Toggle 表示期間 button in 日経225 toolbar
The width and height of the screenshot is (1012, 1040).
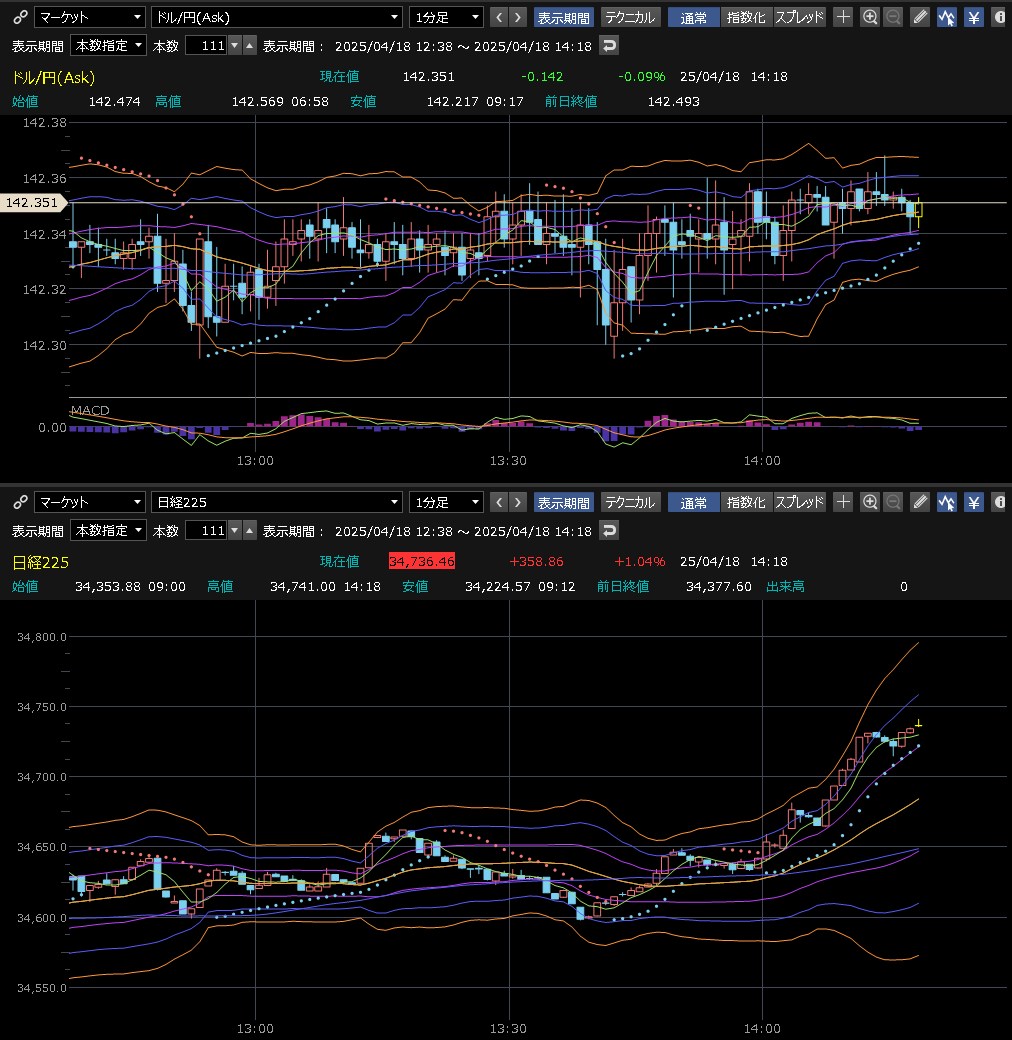tap(563, 502)
